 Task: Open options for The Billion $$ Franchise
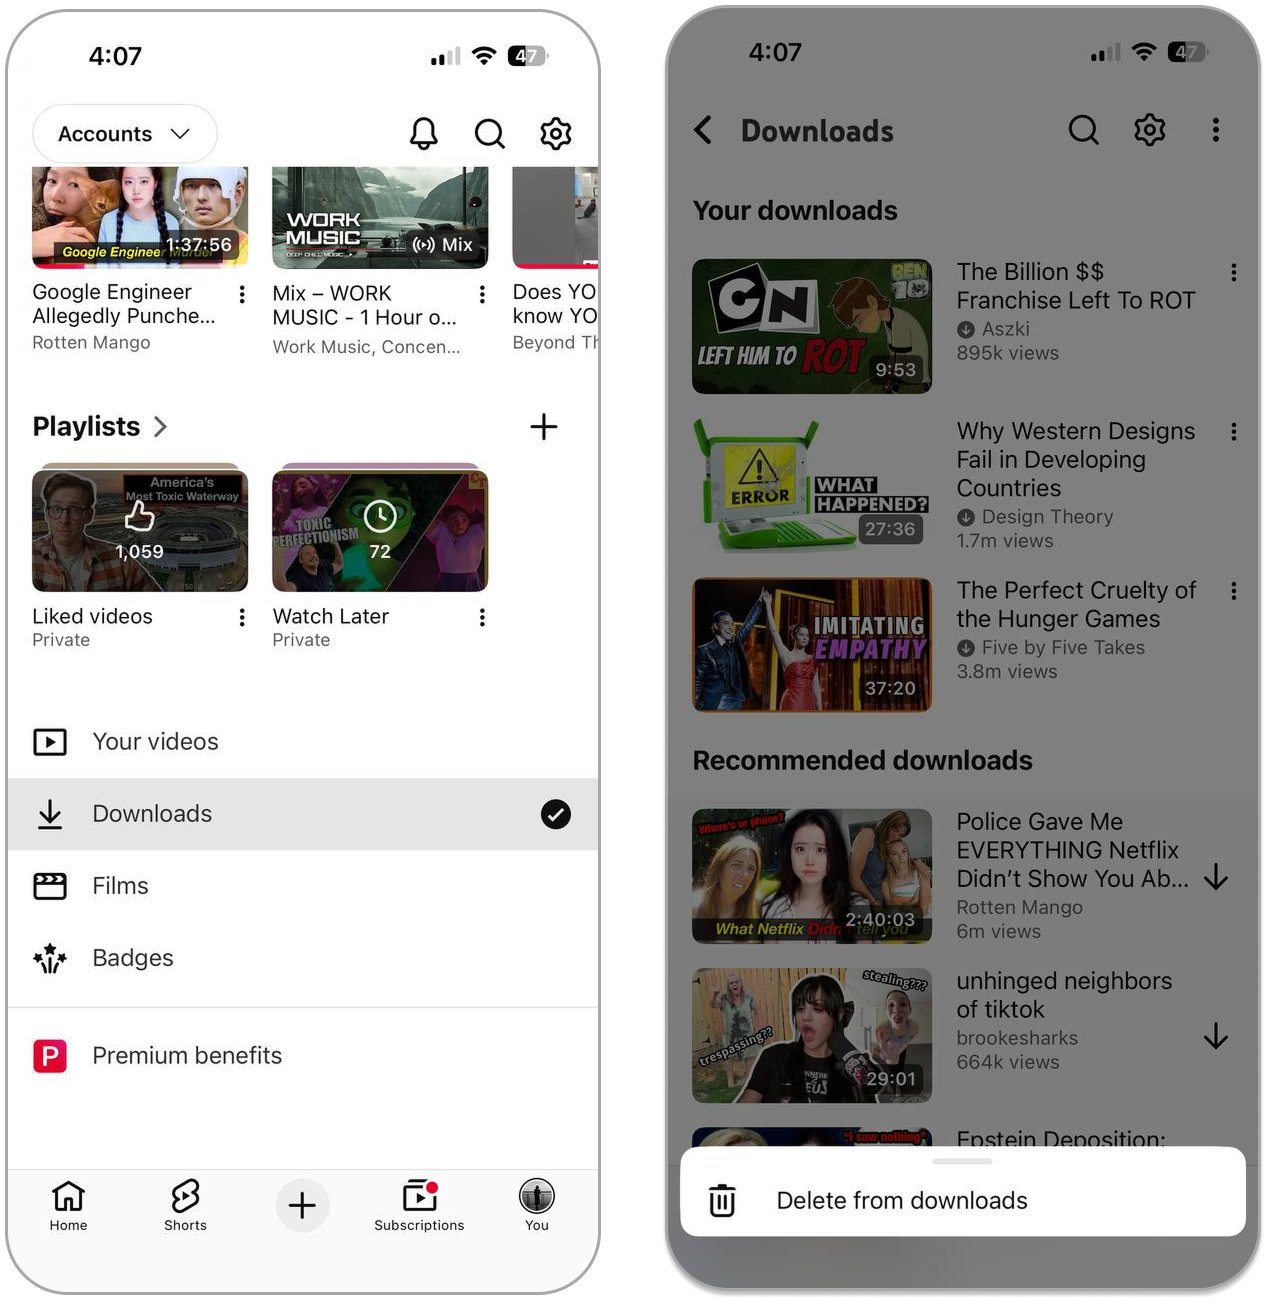pos(1234,272)
